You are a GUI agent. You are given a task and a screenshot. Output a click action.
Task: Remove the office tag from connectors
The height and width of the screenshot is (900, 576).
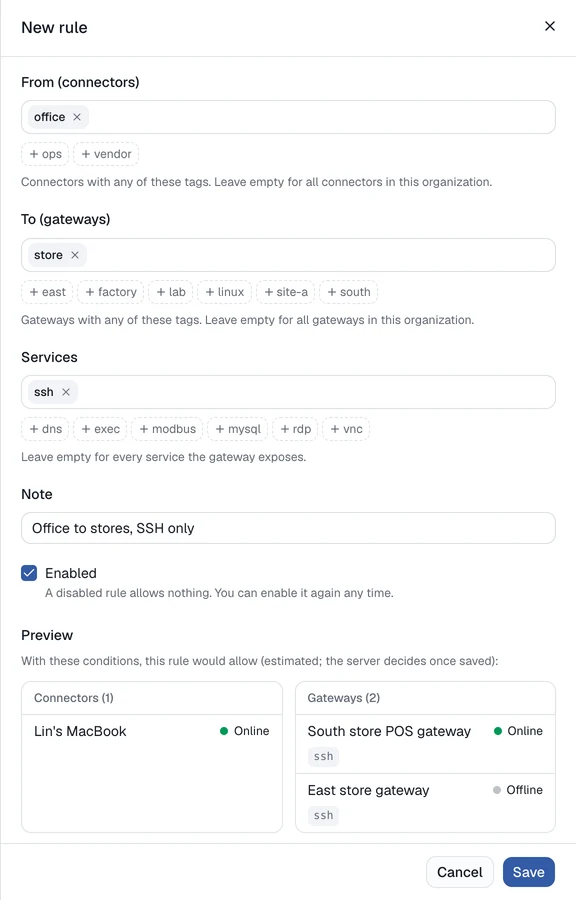[77, 117]
